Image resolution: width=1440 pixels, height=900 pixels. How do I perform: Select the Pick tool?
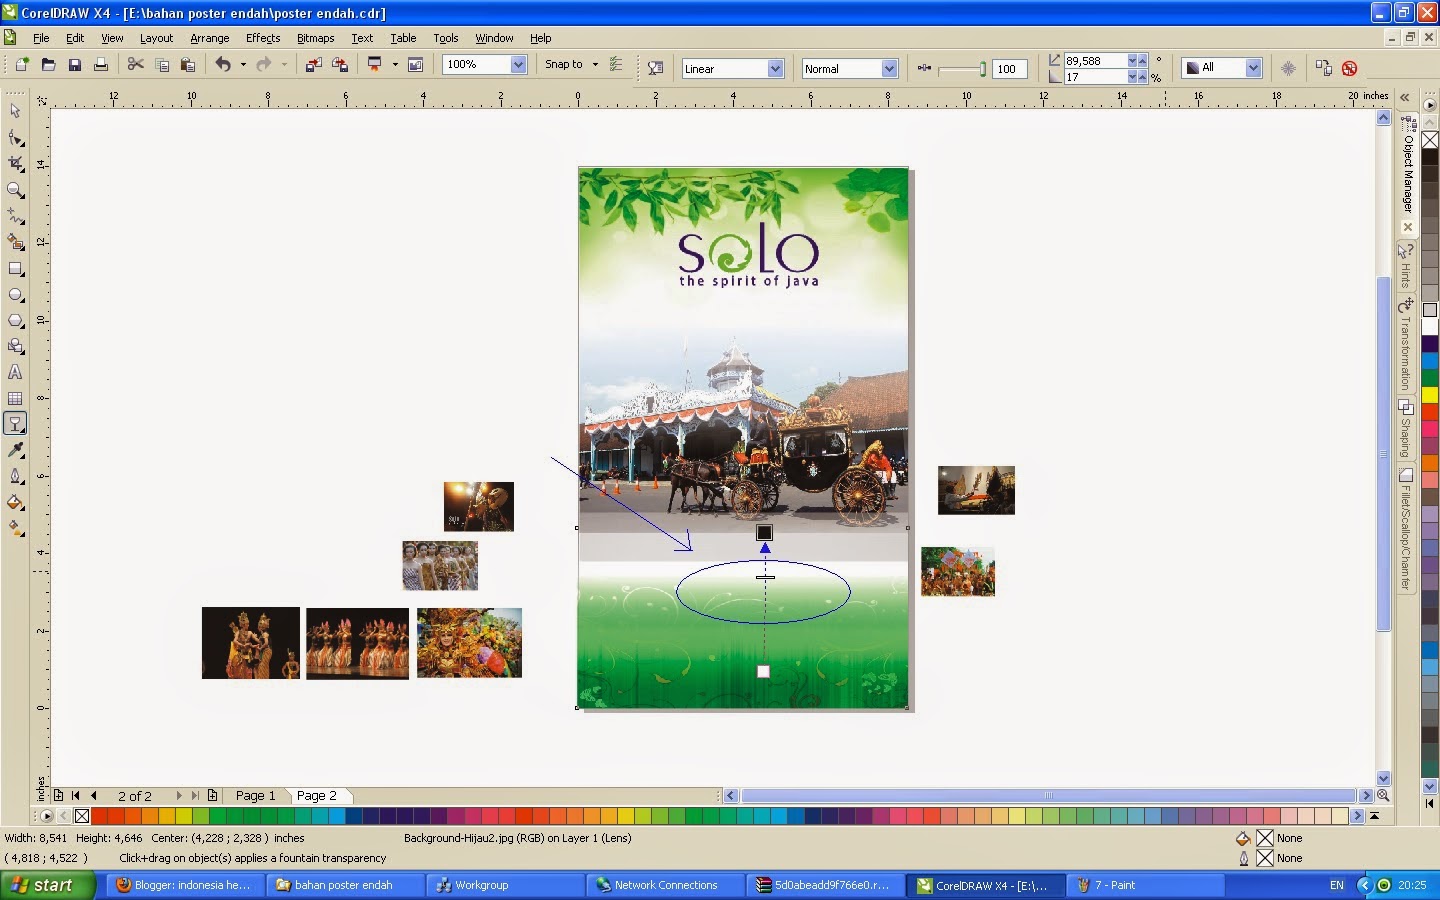15,110
